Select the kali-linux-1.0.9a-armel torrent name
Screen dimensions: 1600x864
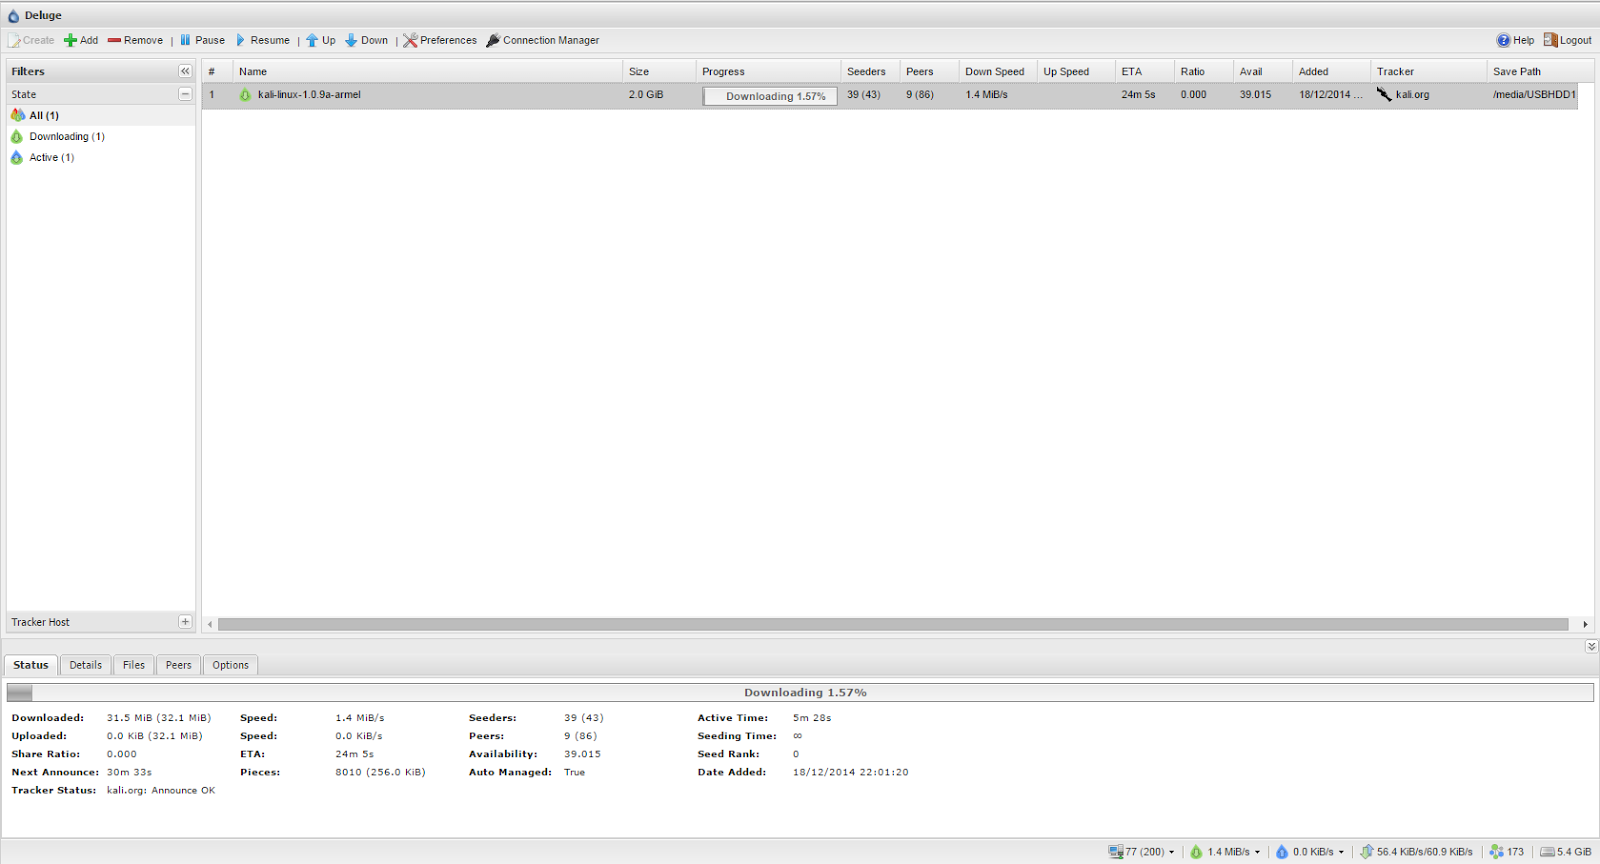(309, 95)
